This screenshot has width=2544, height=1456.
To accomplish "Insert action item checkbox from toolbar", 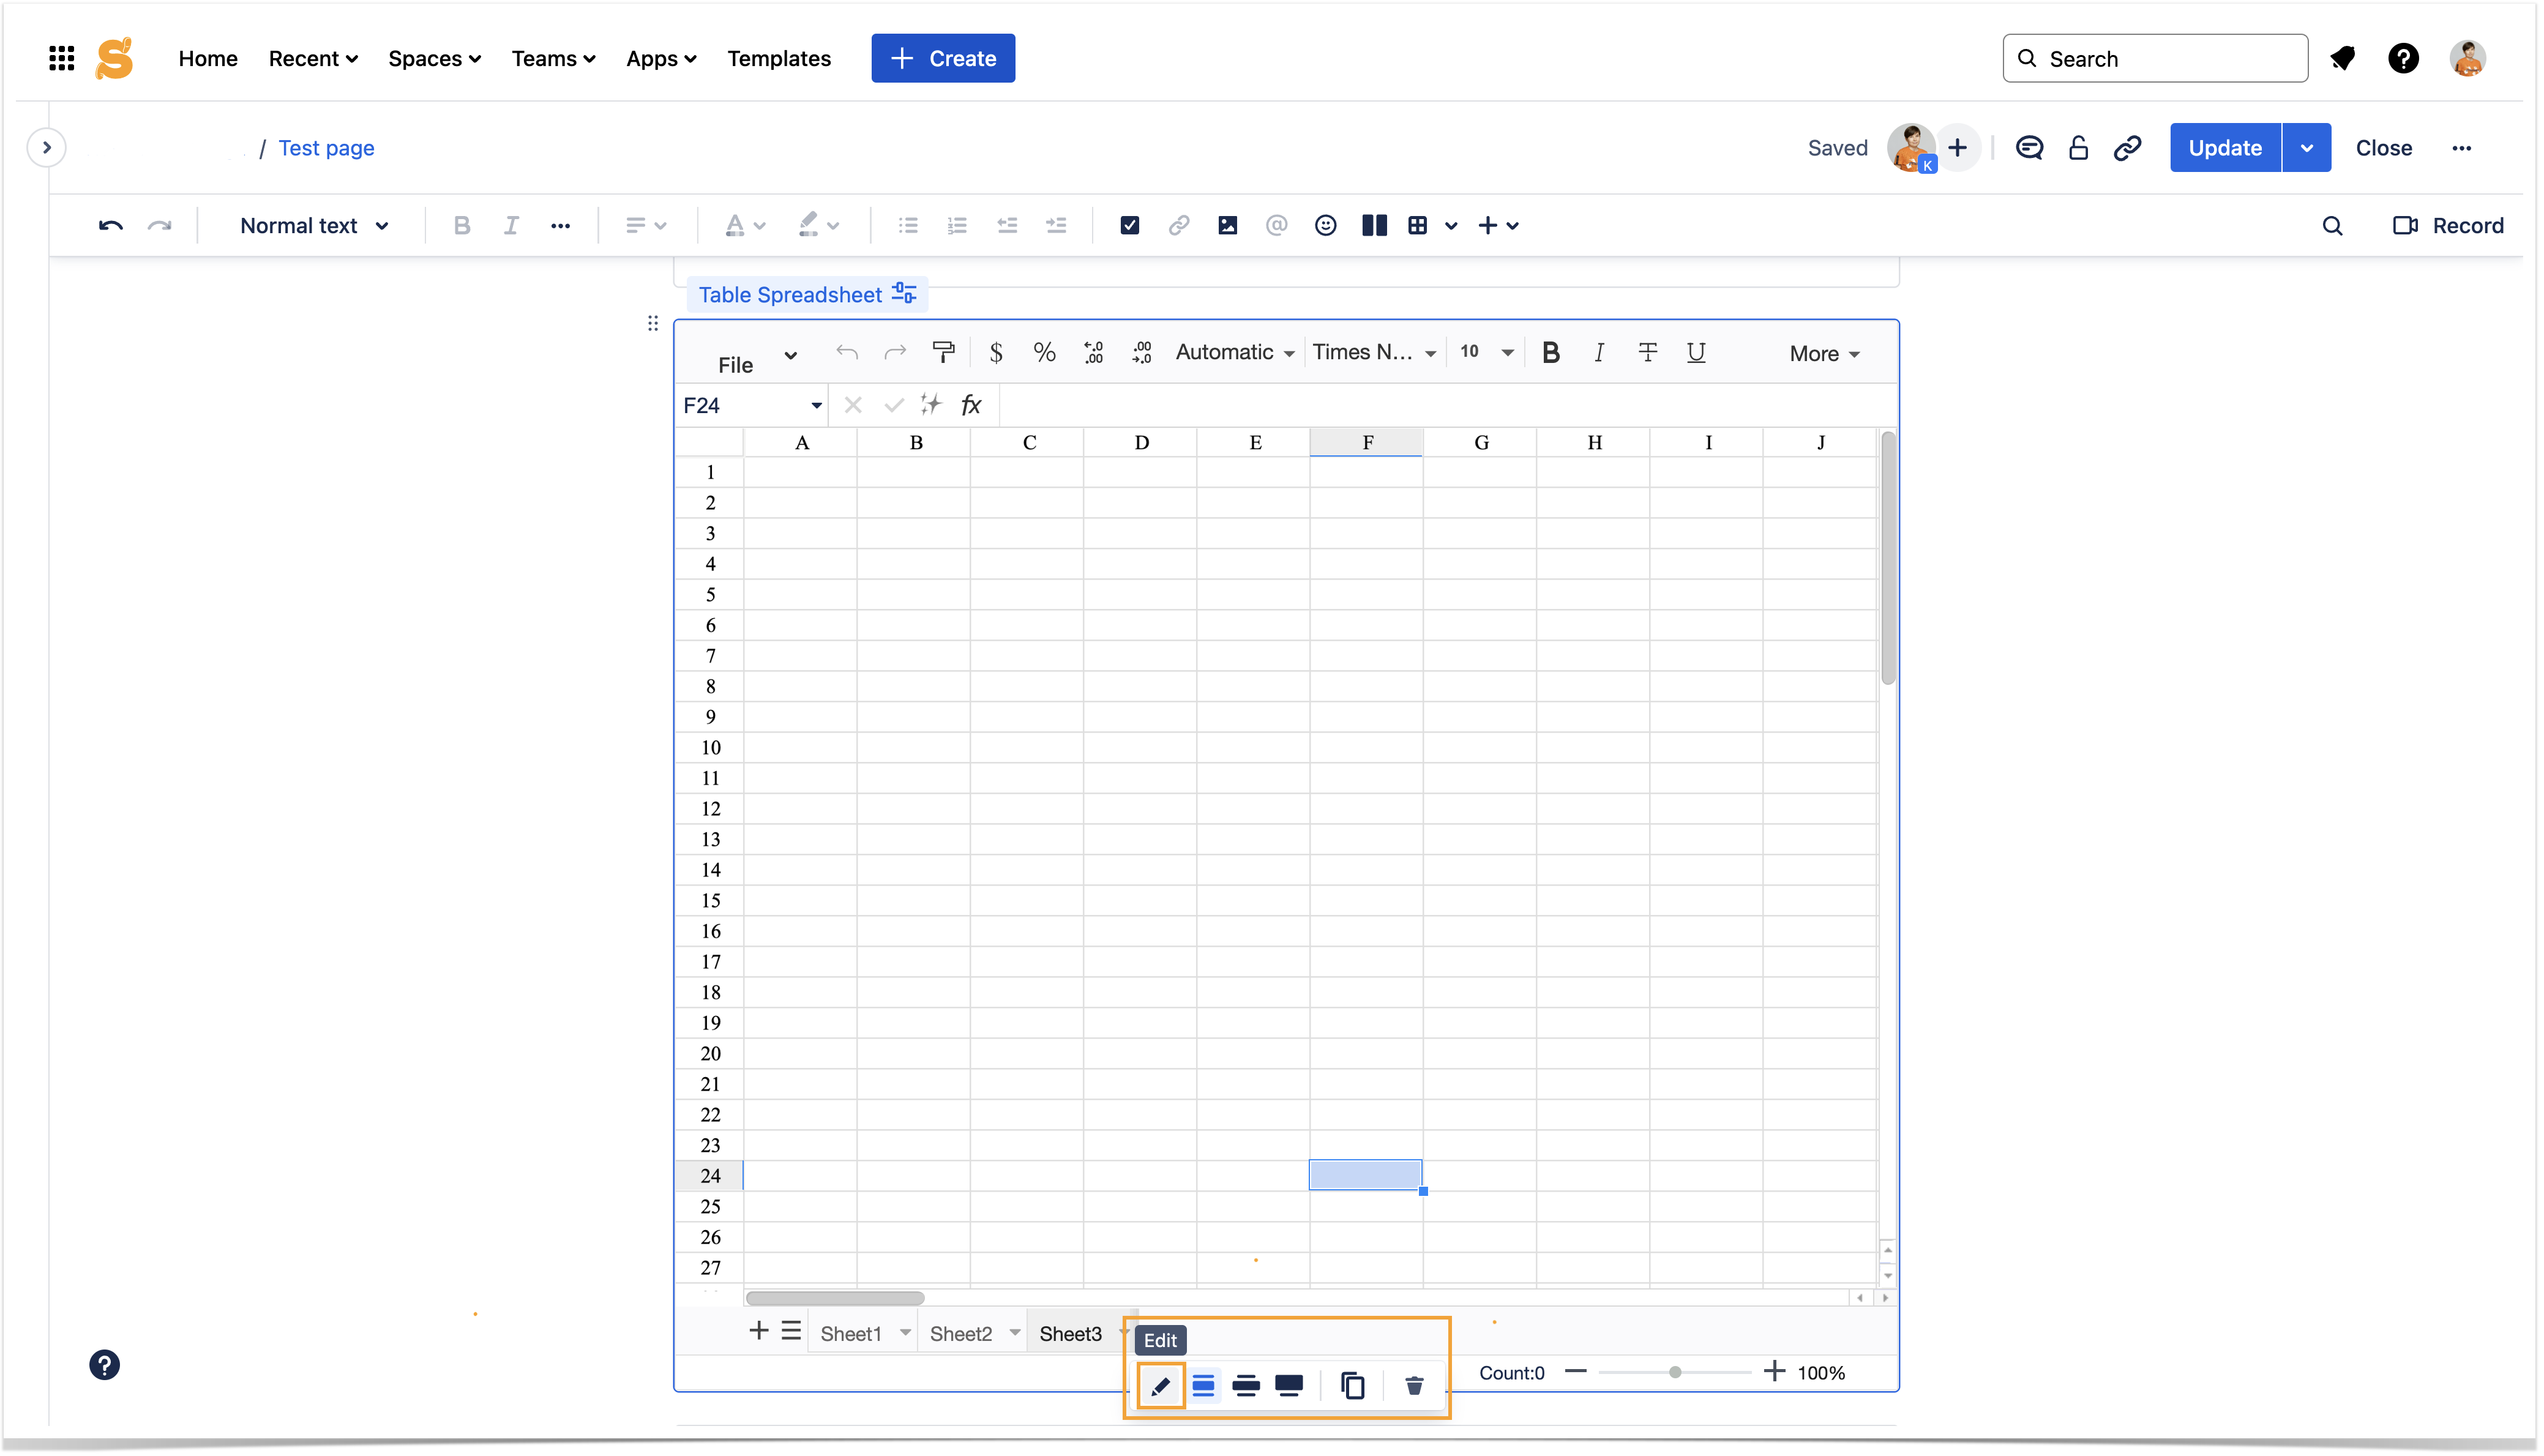I will click(1129, 226).
